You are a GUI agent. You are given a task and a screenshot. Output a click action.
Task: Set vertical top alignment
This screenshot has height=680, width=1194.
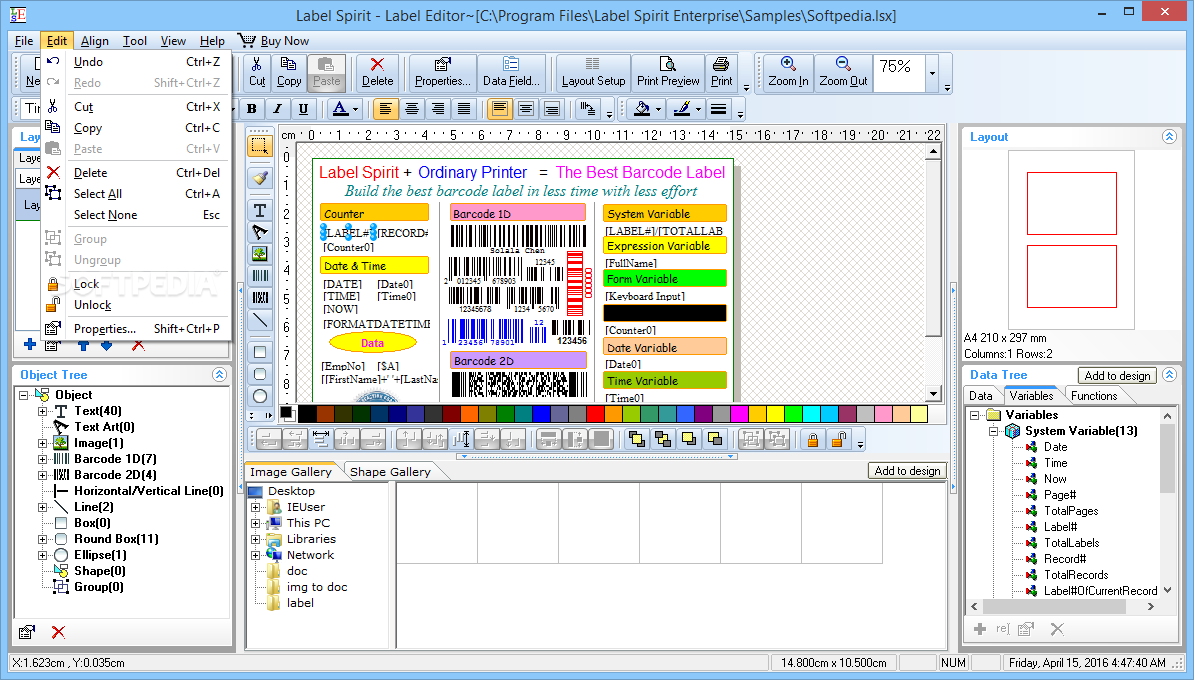500,109
